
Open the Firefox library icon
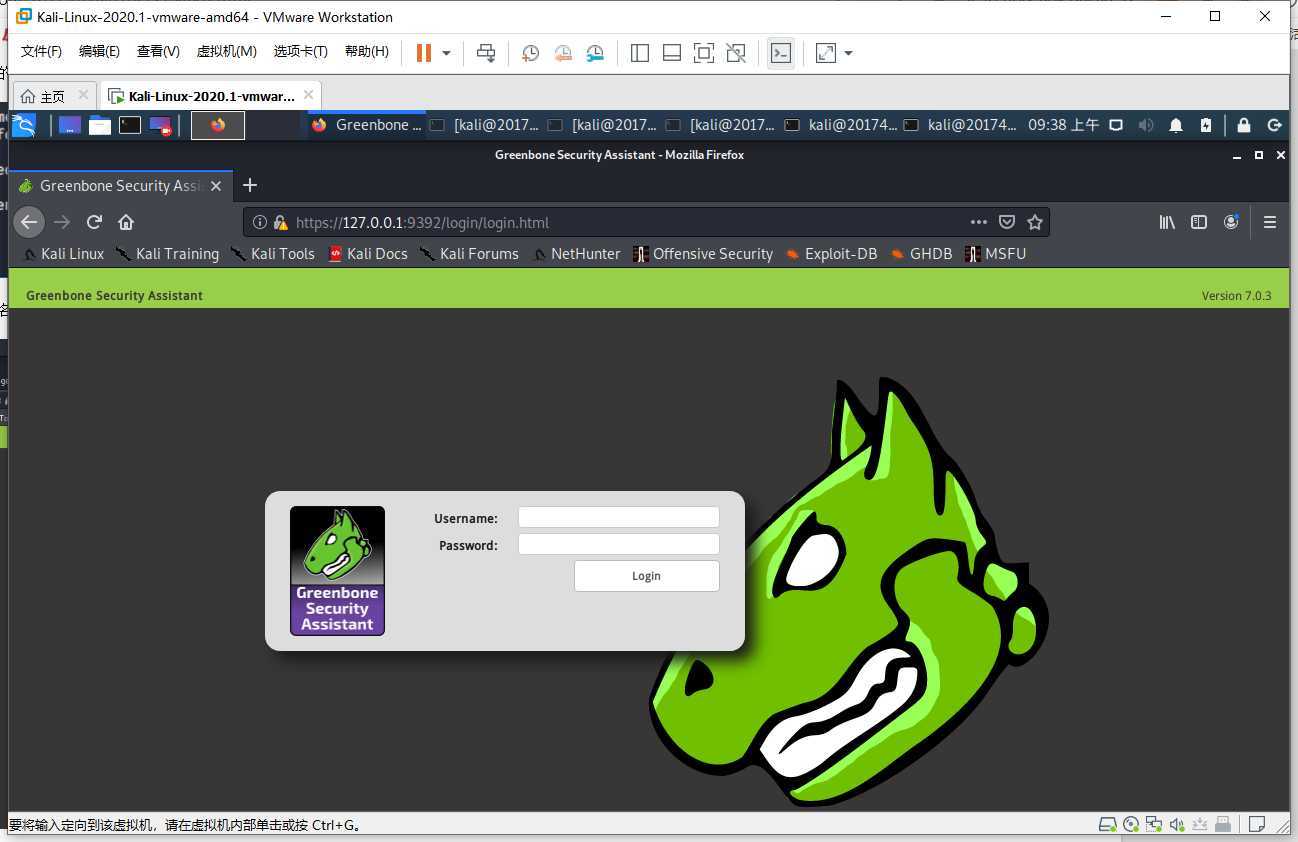pos(1167,222)
